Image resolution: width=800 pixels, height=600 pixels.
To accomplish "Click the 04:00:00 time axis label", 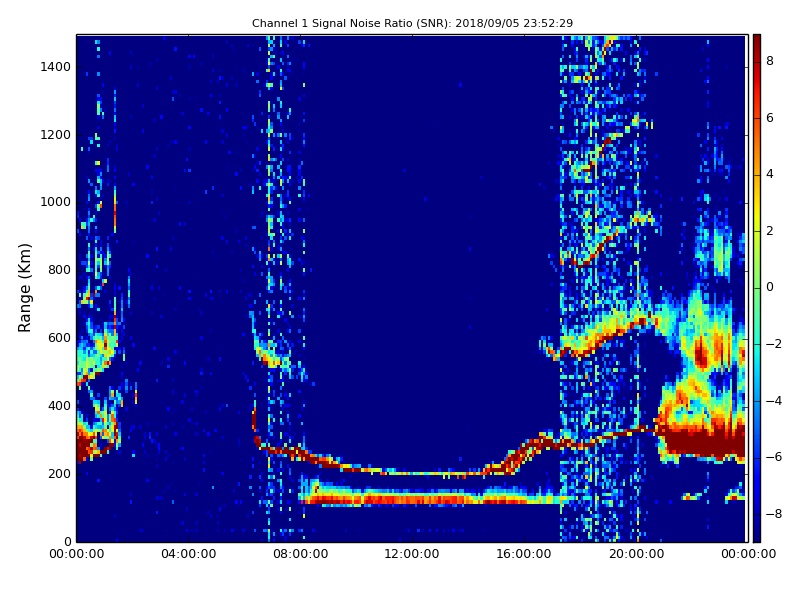I will coord(188,554).
